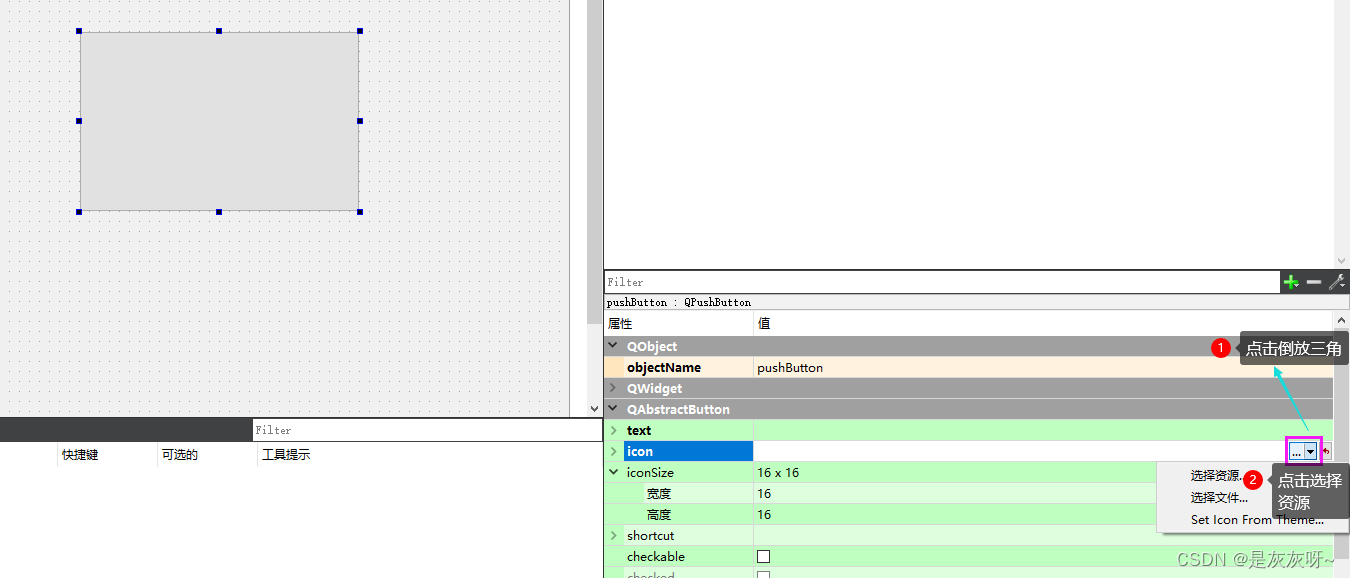Click the red reset arrow on icon row

click(x=1327, y=452)
